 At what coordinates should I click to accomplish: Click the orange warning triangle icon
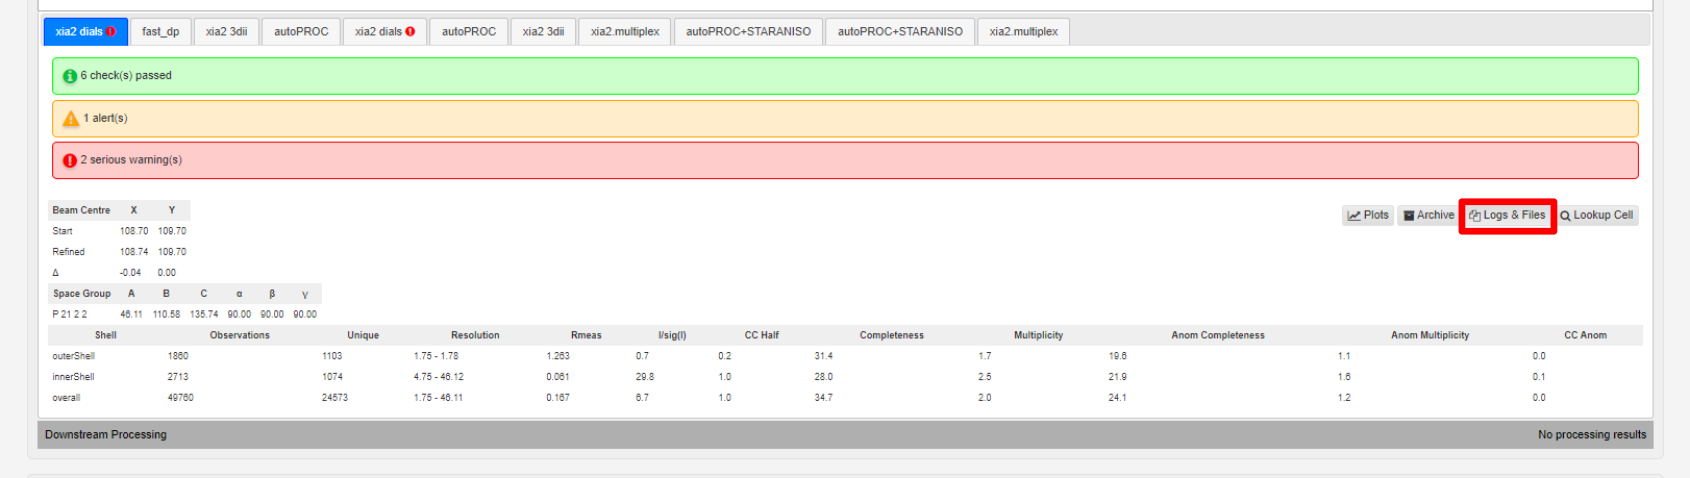[71, 119]
